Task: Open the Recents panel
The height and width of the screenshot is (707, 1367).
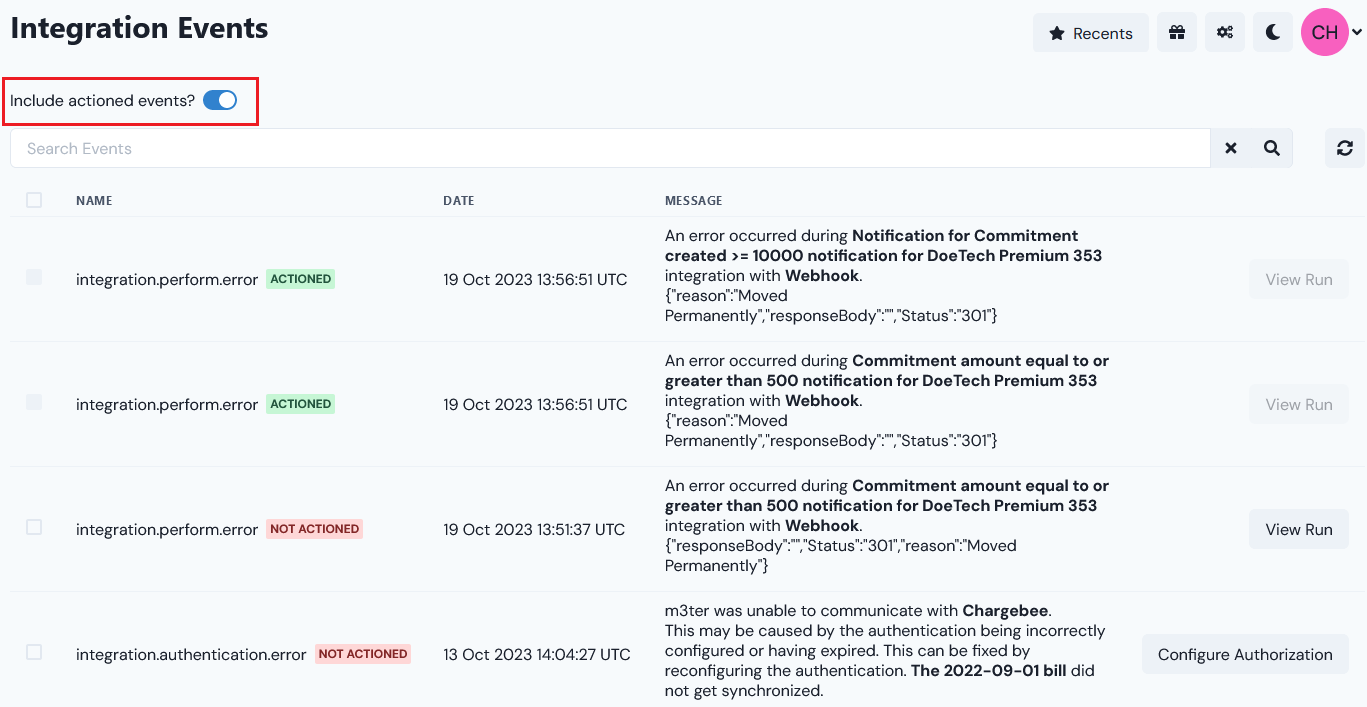Action: point(1090,32)
